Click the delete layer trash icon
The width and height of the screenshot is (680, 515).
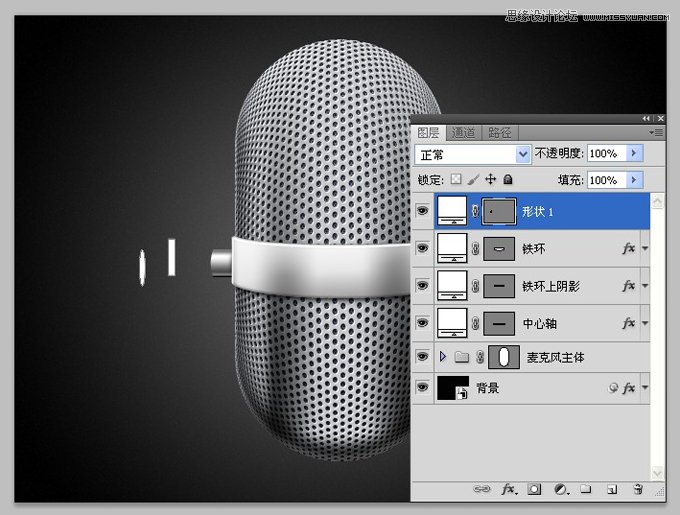(638, 489)
